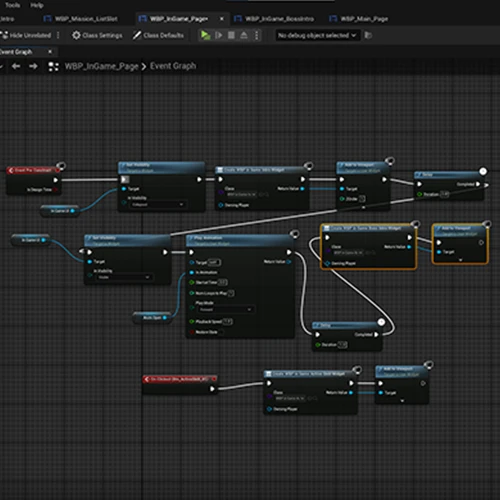500x500 pixels.
Task: Go back using the left arrow icon
Action: [16, 66]
